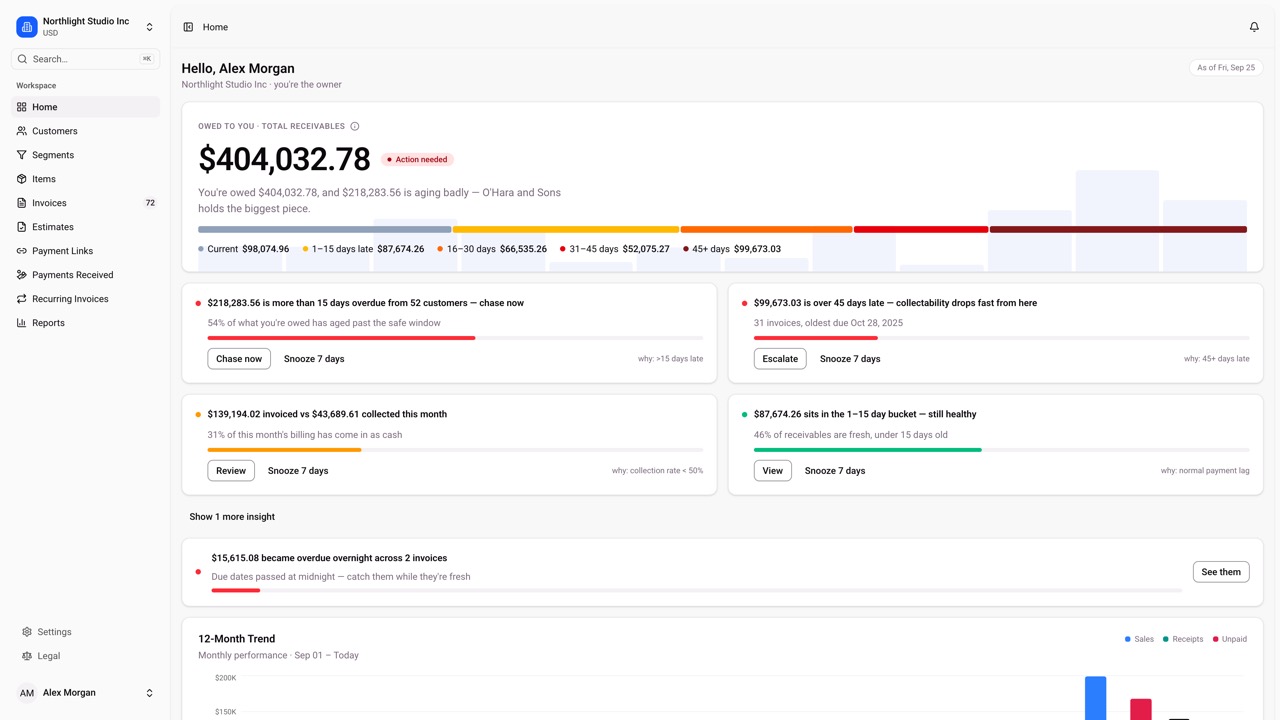1280x720 pixels.
Task: Click the Items box icon
Action: pyautogui.click(x=22, y=179)
